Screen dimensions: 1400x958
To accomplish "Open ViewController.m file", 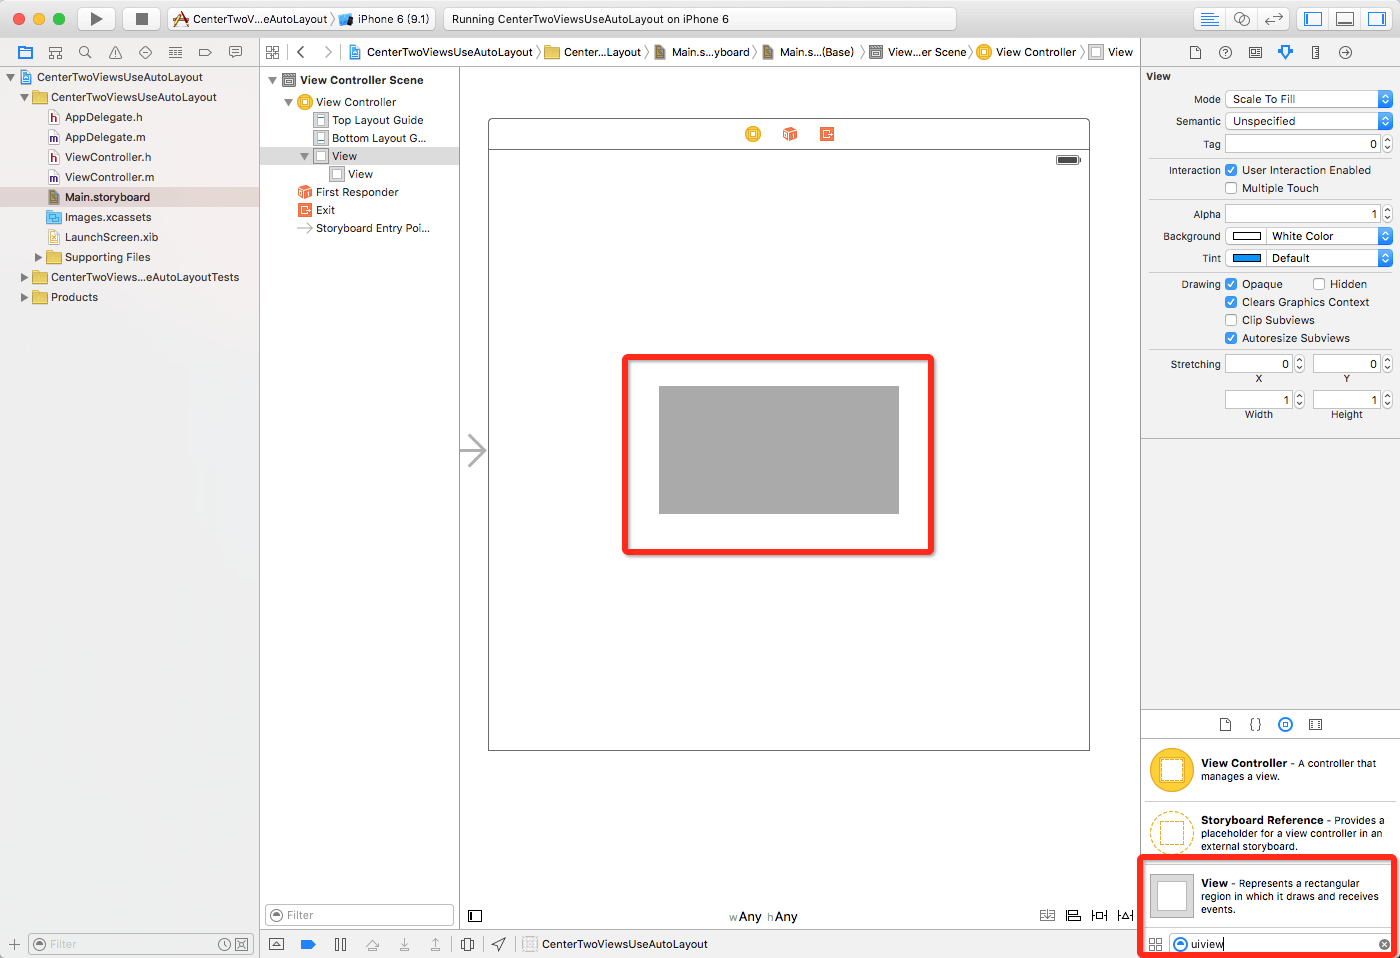I will 109,177.
